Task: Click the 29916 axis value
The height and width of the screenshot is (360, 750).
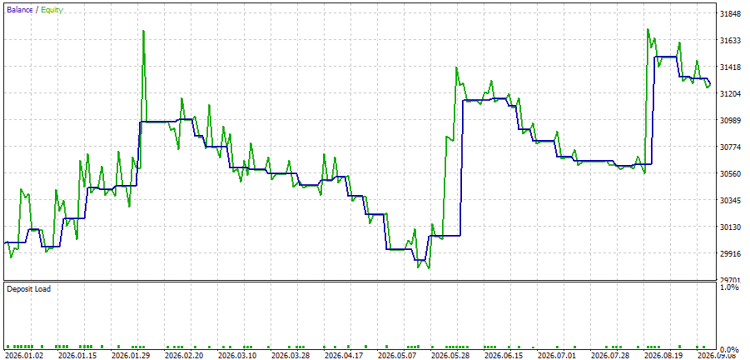Action: pyautogui.click(x=730, y=254)
